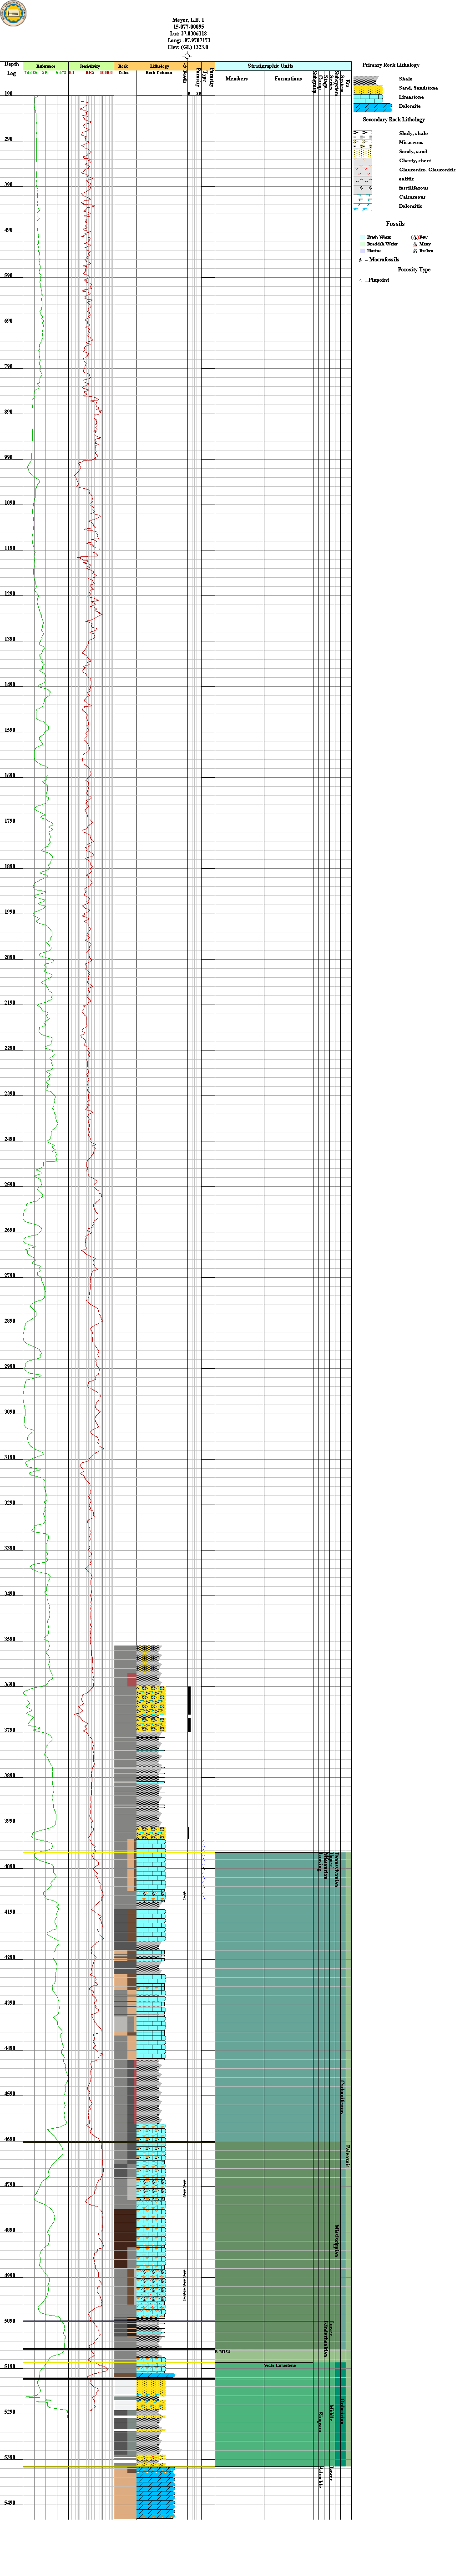Click the API number '15-077-00095'
This screenshot has height=2576, width=465.
click(x=188, y=27)
